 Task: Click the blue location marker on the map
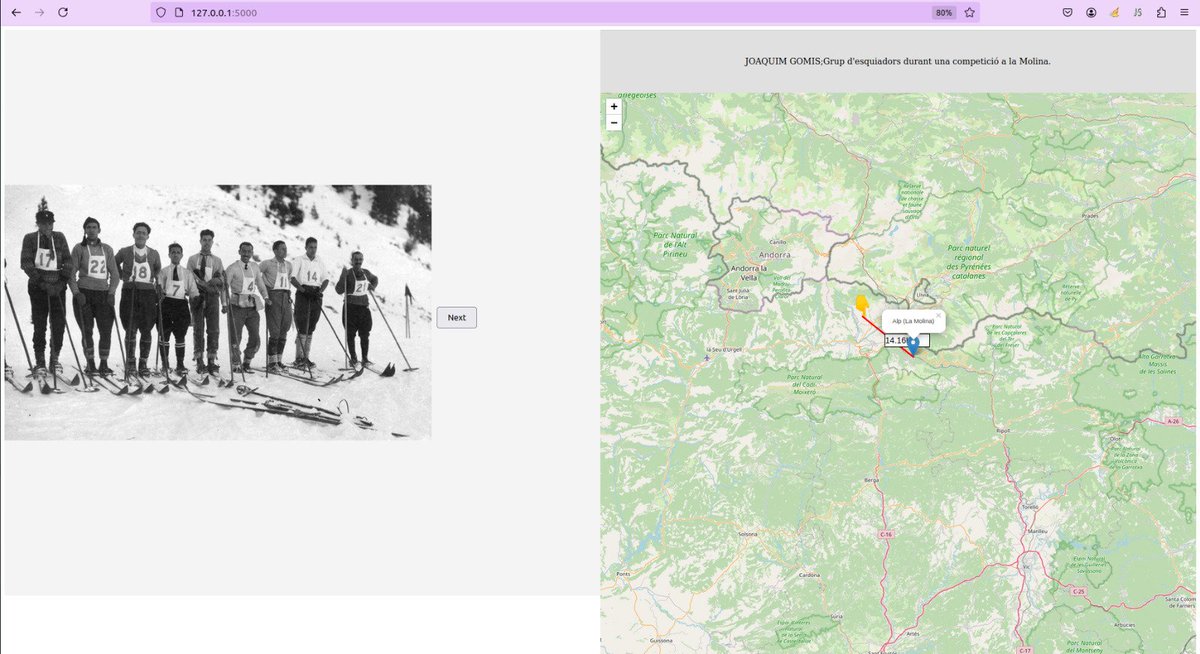pyautogui.click(x=913, y=346)
